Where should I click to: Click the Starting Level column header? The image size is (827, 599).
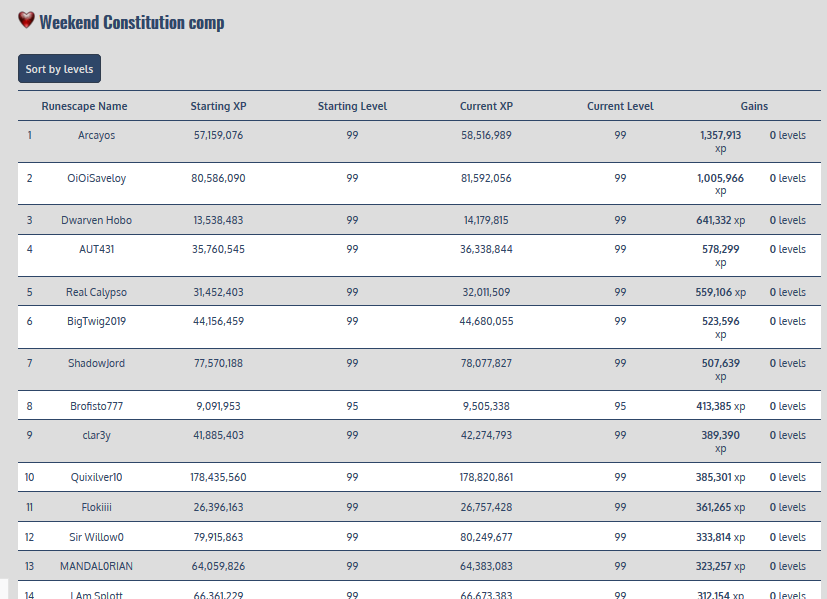352,106
